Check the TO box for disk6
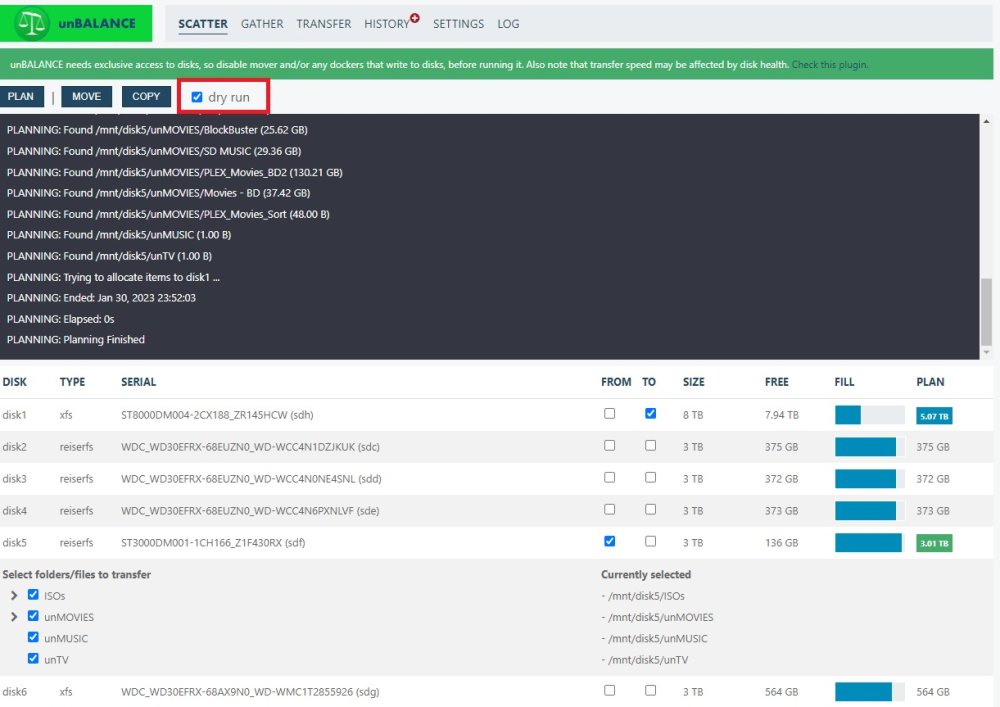 tap(651, 690)
